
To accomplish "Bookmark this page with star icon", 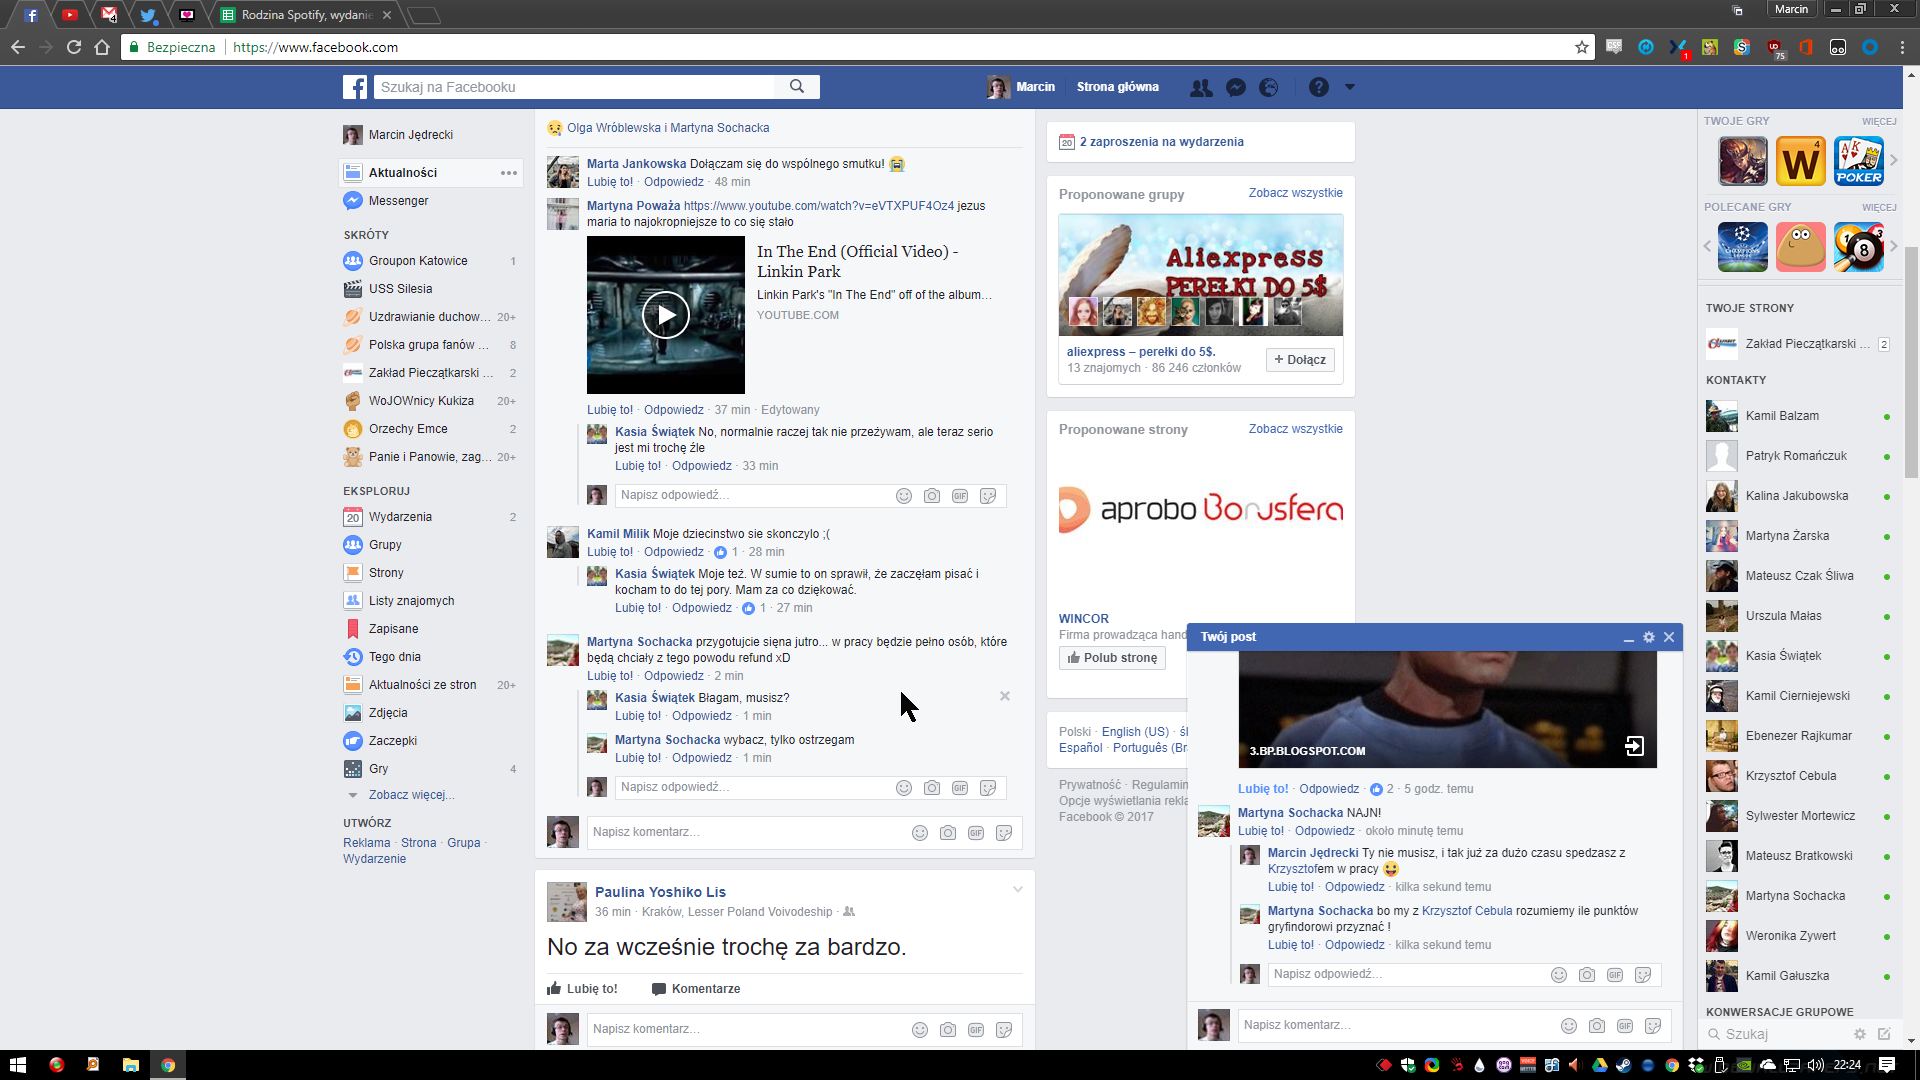I will [1582, 47].
